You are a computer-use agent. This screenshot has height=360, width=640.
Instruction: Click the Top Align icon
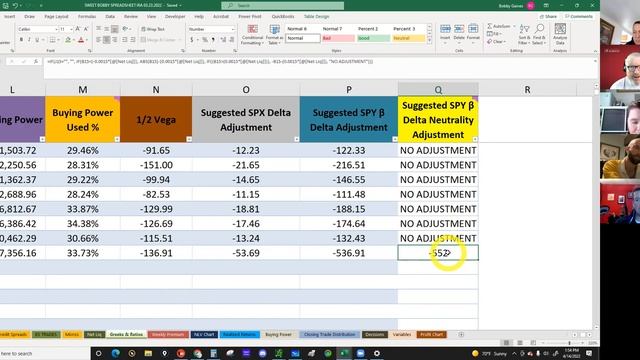[x=99, y=29]
